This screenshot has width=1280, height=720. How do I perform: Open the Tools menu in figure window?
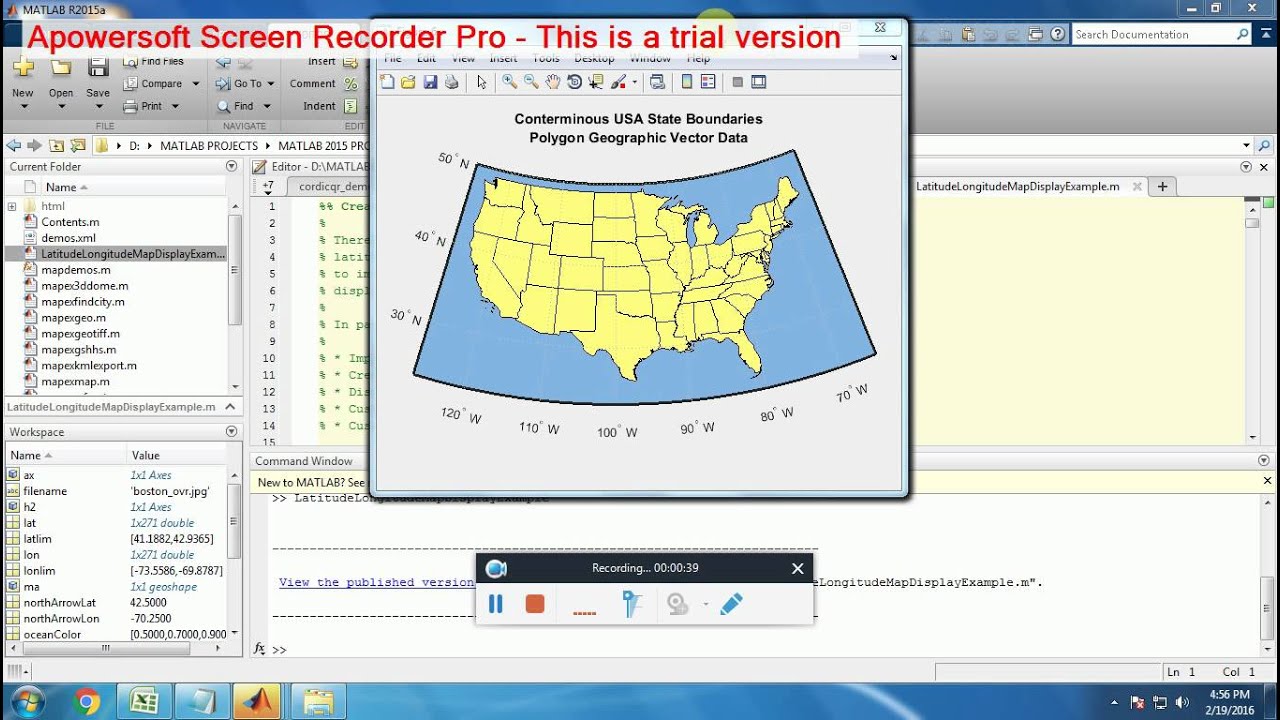(x=546, y=59)
